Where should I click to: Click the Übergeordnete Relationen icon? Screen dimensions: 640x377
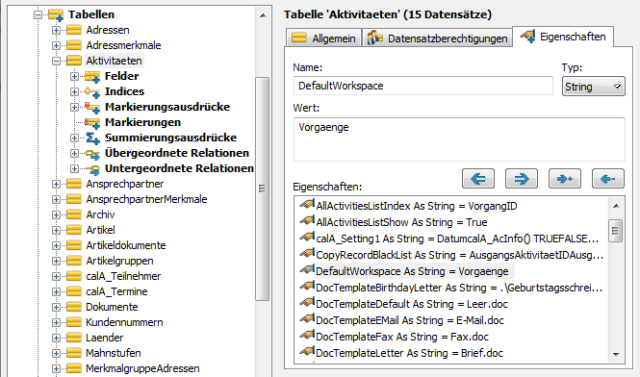pos(92,153)
